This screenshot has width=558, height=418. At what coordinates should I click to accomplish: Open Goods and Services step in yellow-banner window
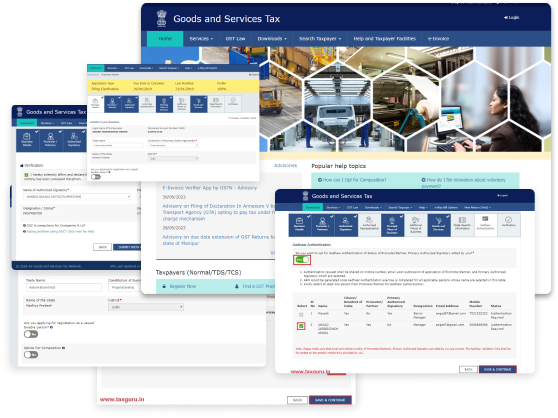tap(199, 104)
